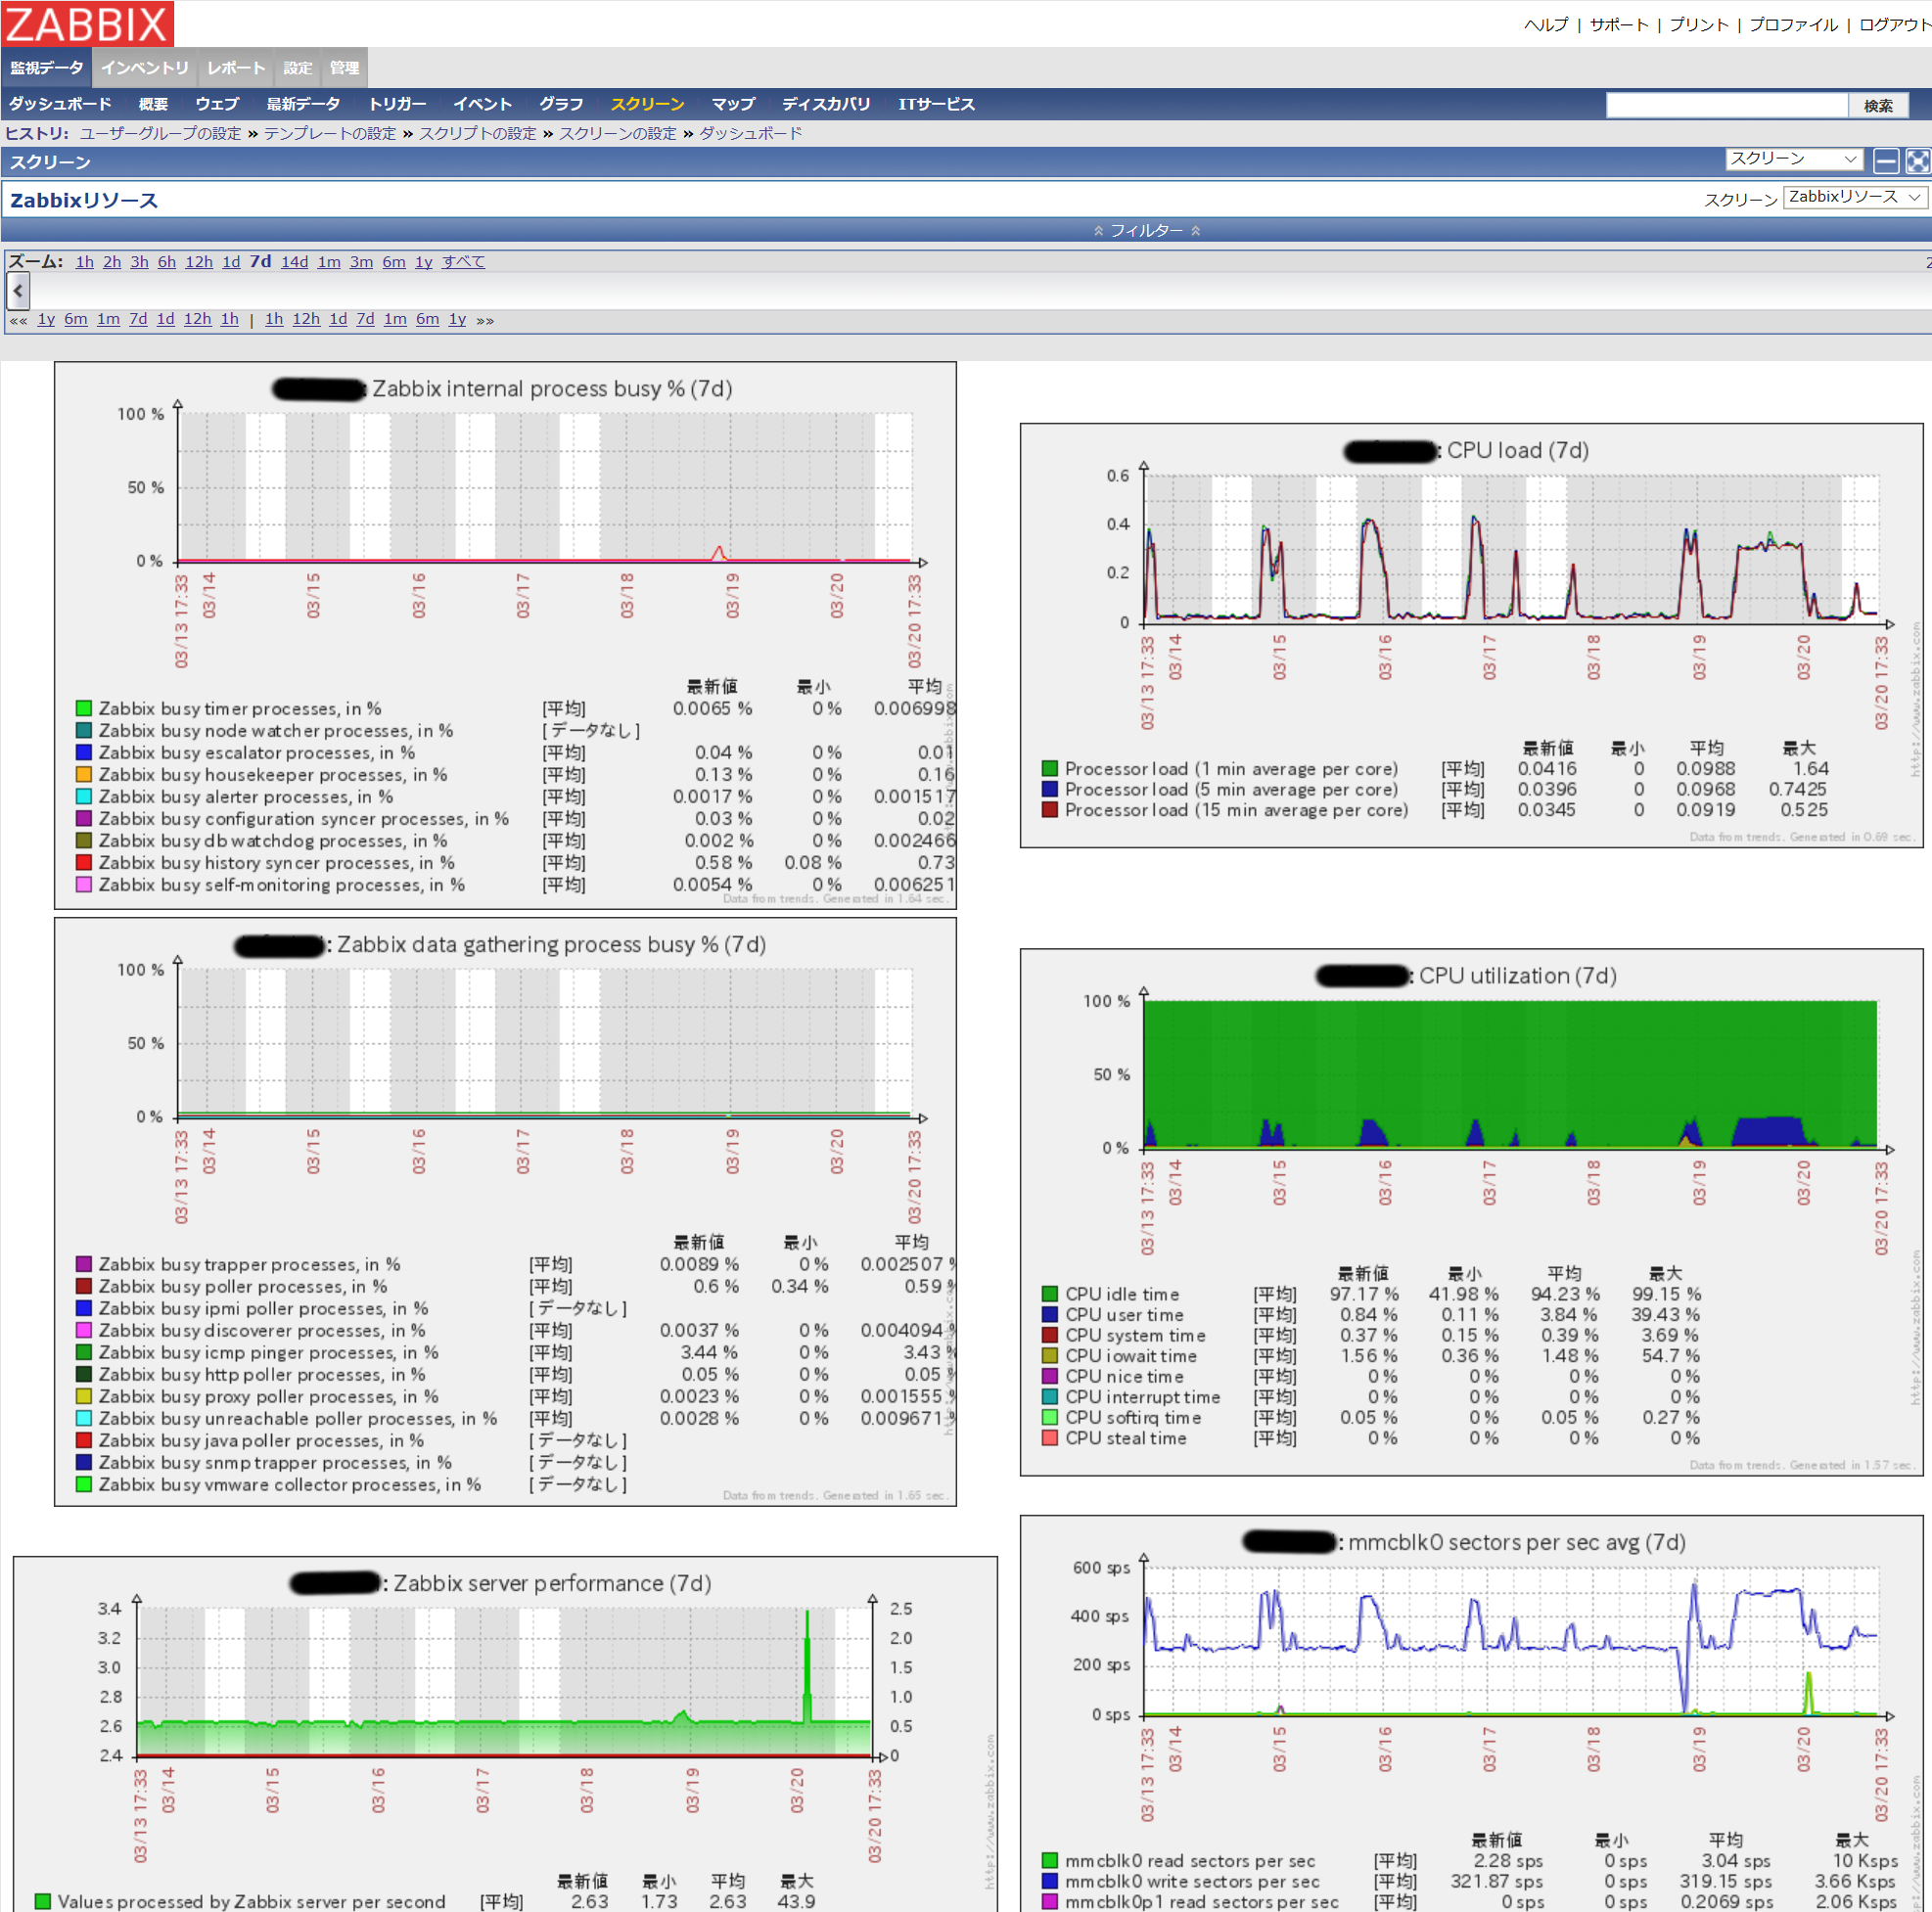Image resolution: width=1932 pixels, height=1912 pixels.
Task: Open the レポート main tab
Action: (x=236, y=68)
